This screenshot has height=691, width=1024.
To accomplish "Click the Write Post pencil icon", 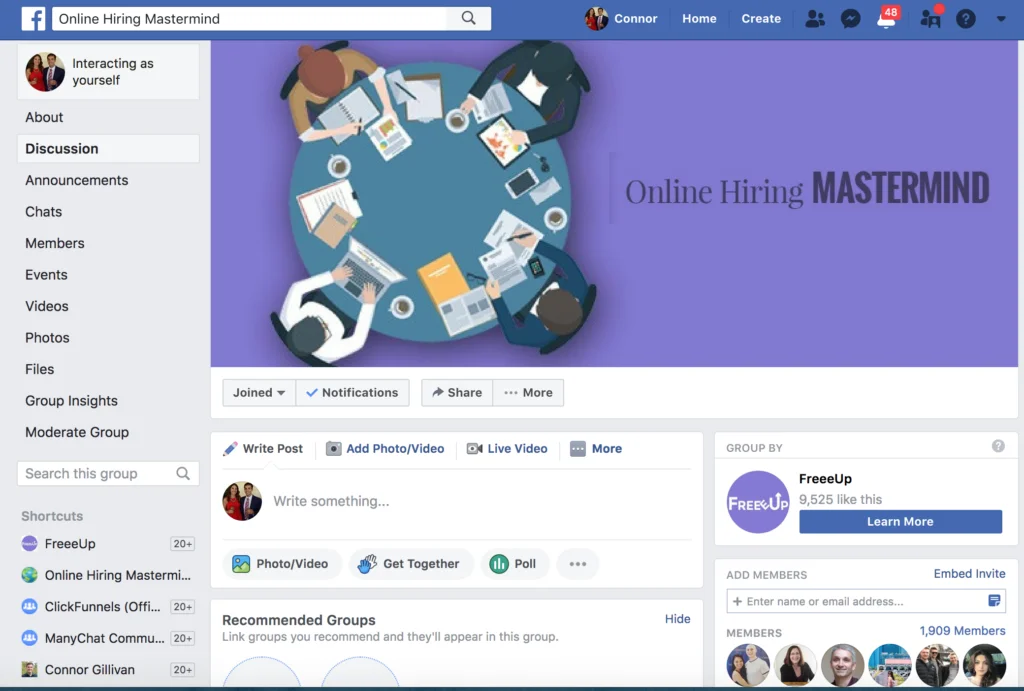I will click(230, 449).
